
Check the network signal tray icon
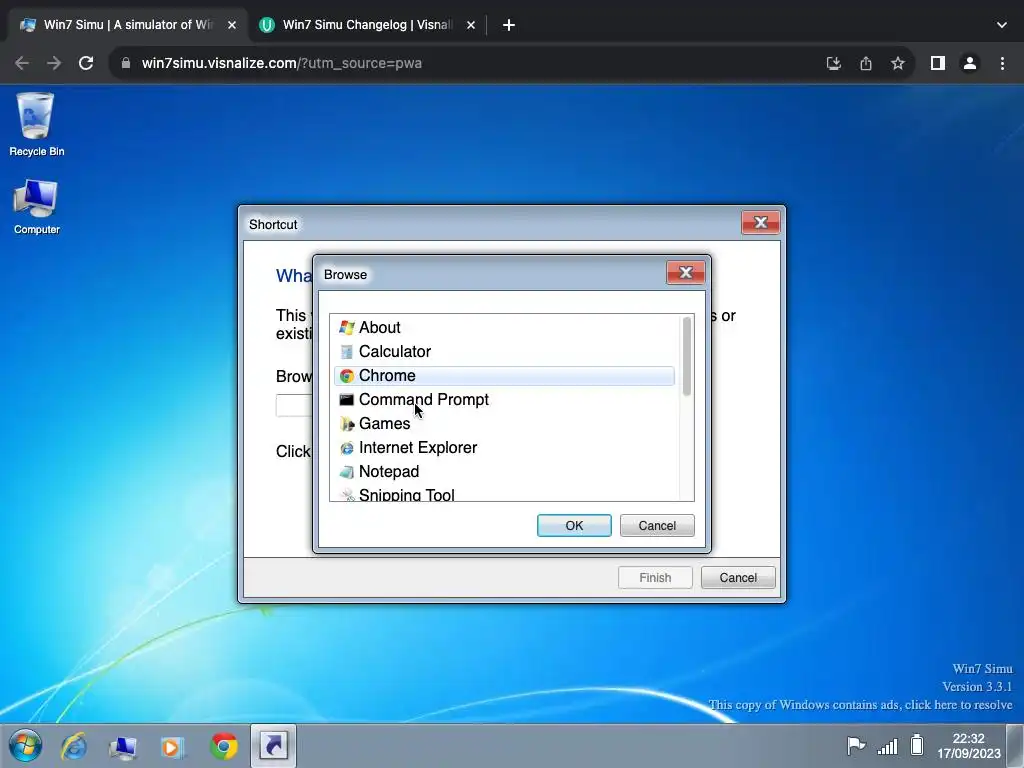[x=888, y=746]
